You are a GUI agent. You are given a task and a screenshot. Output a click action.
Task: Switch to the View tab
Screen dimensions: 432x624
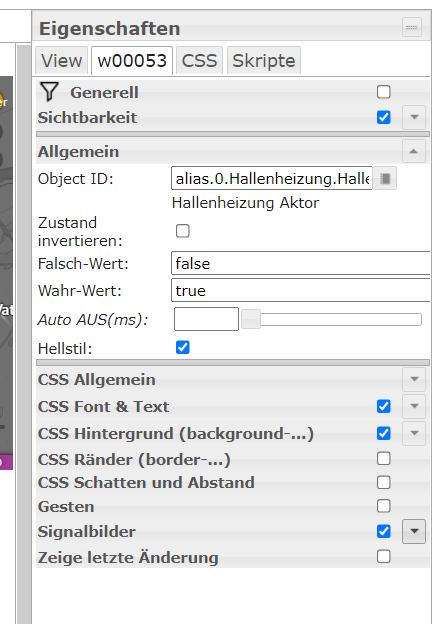(x=62, y=61)
